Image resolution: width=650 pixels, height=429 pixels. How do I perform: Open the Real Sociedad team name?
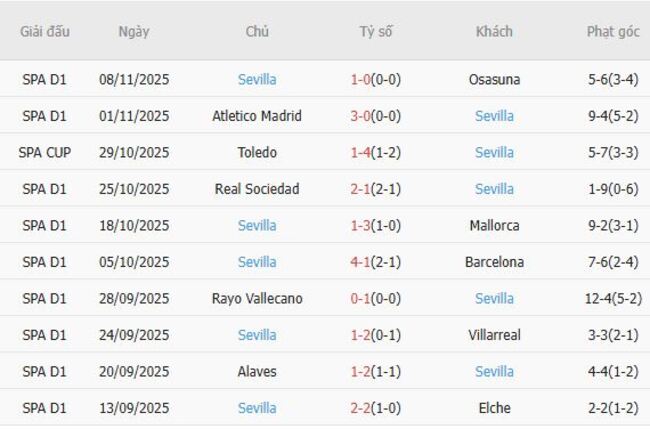pyautogui.click(x=257, y=189)
